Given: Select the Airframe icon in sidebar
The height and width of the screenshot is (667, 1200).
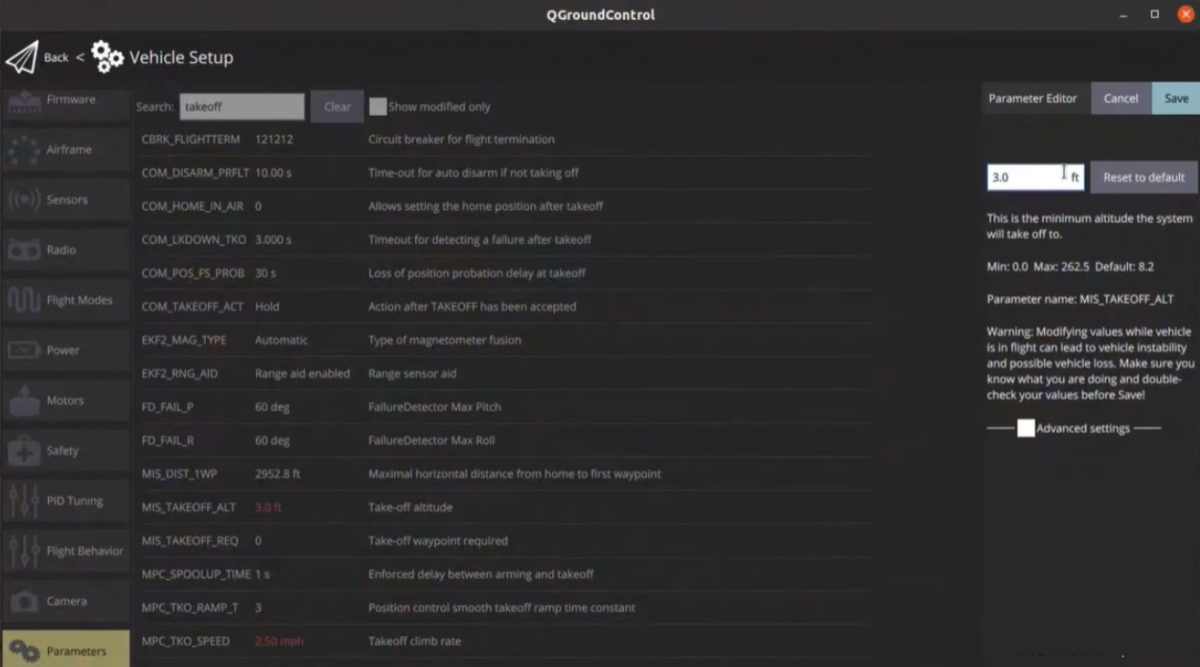Looking at the screenshot, I should coord(24,150).
